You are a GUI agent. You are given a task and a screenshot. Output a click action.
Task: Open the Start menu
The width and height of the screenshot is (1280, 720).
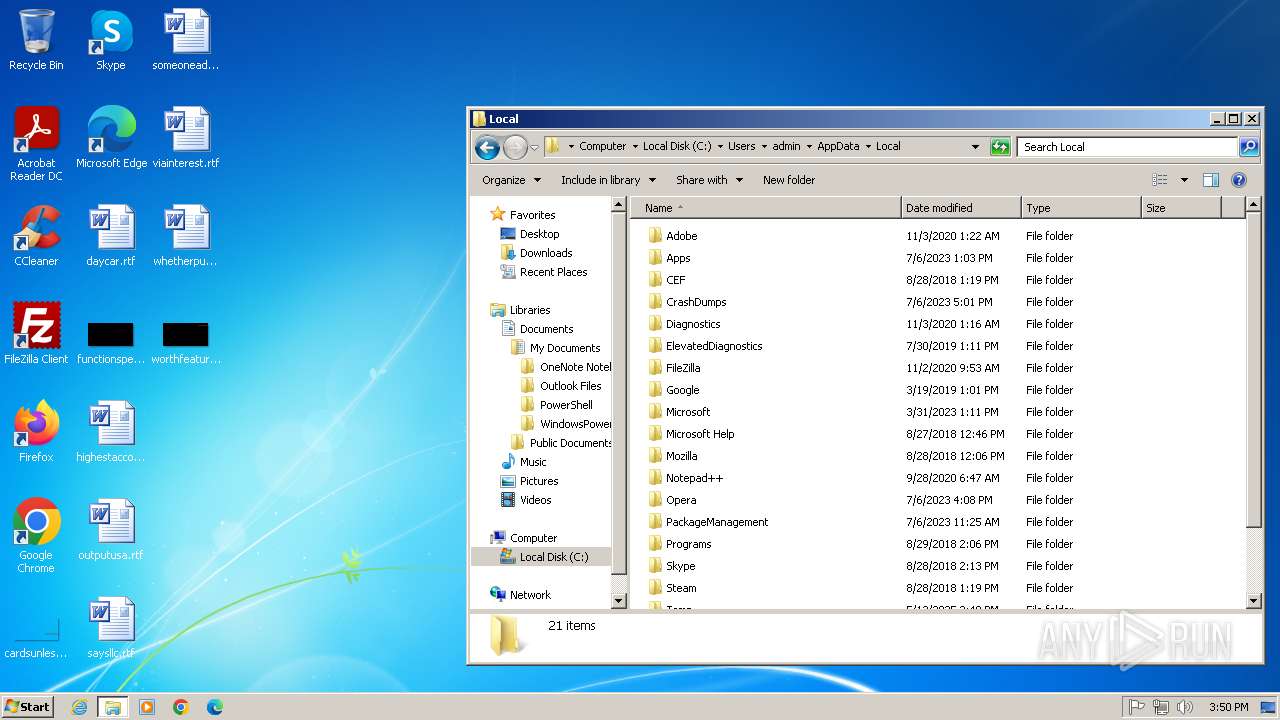coord(28,707)
